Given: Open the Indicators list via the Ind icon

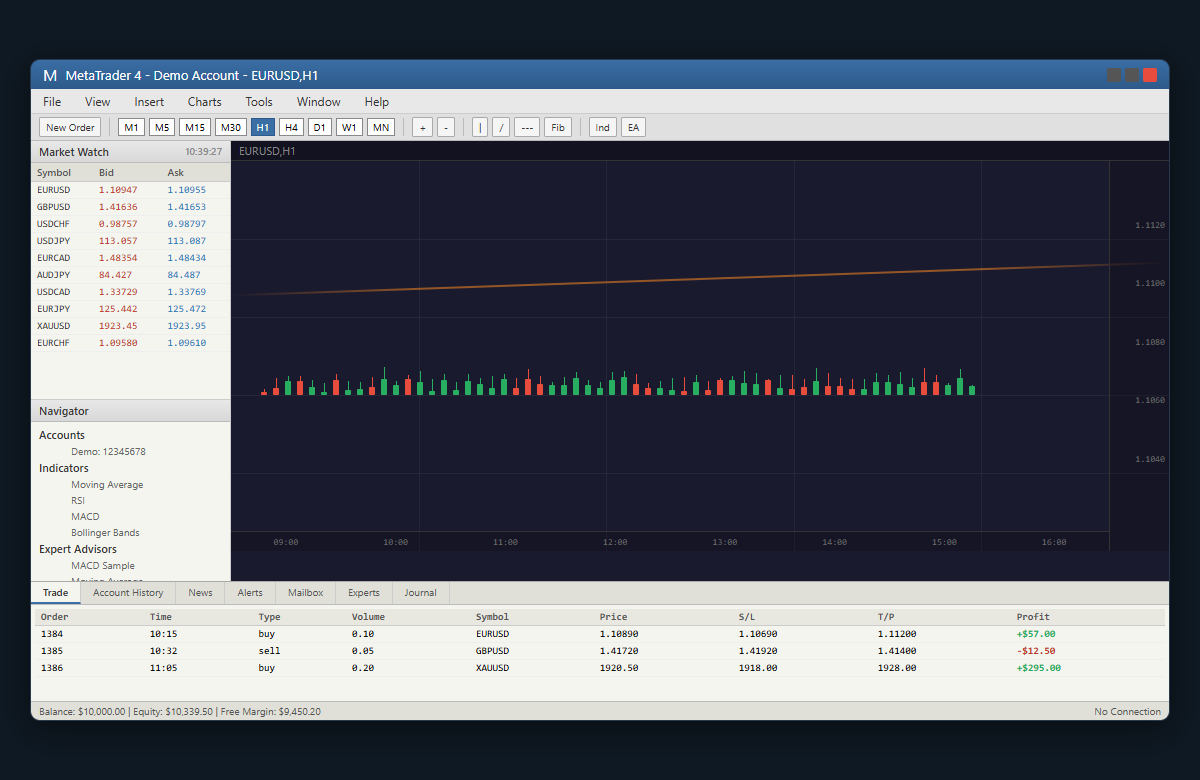Looking at the screenshot, I should pos(603,127).
